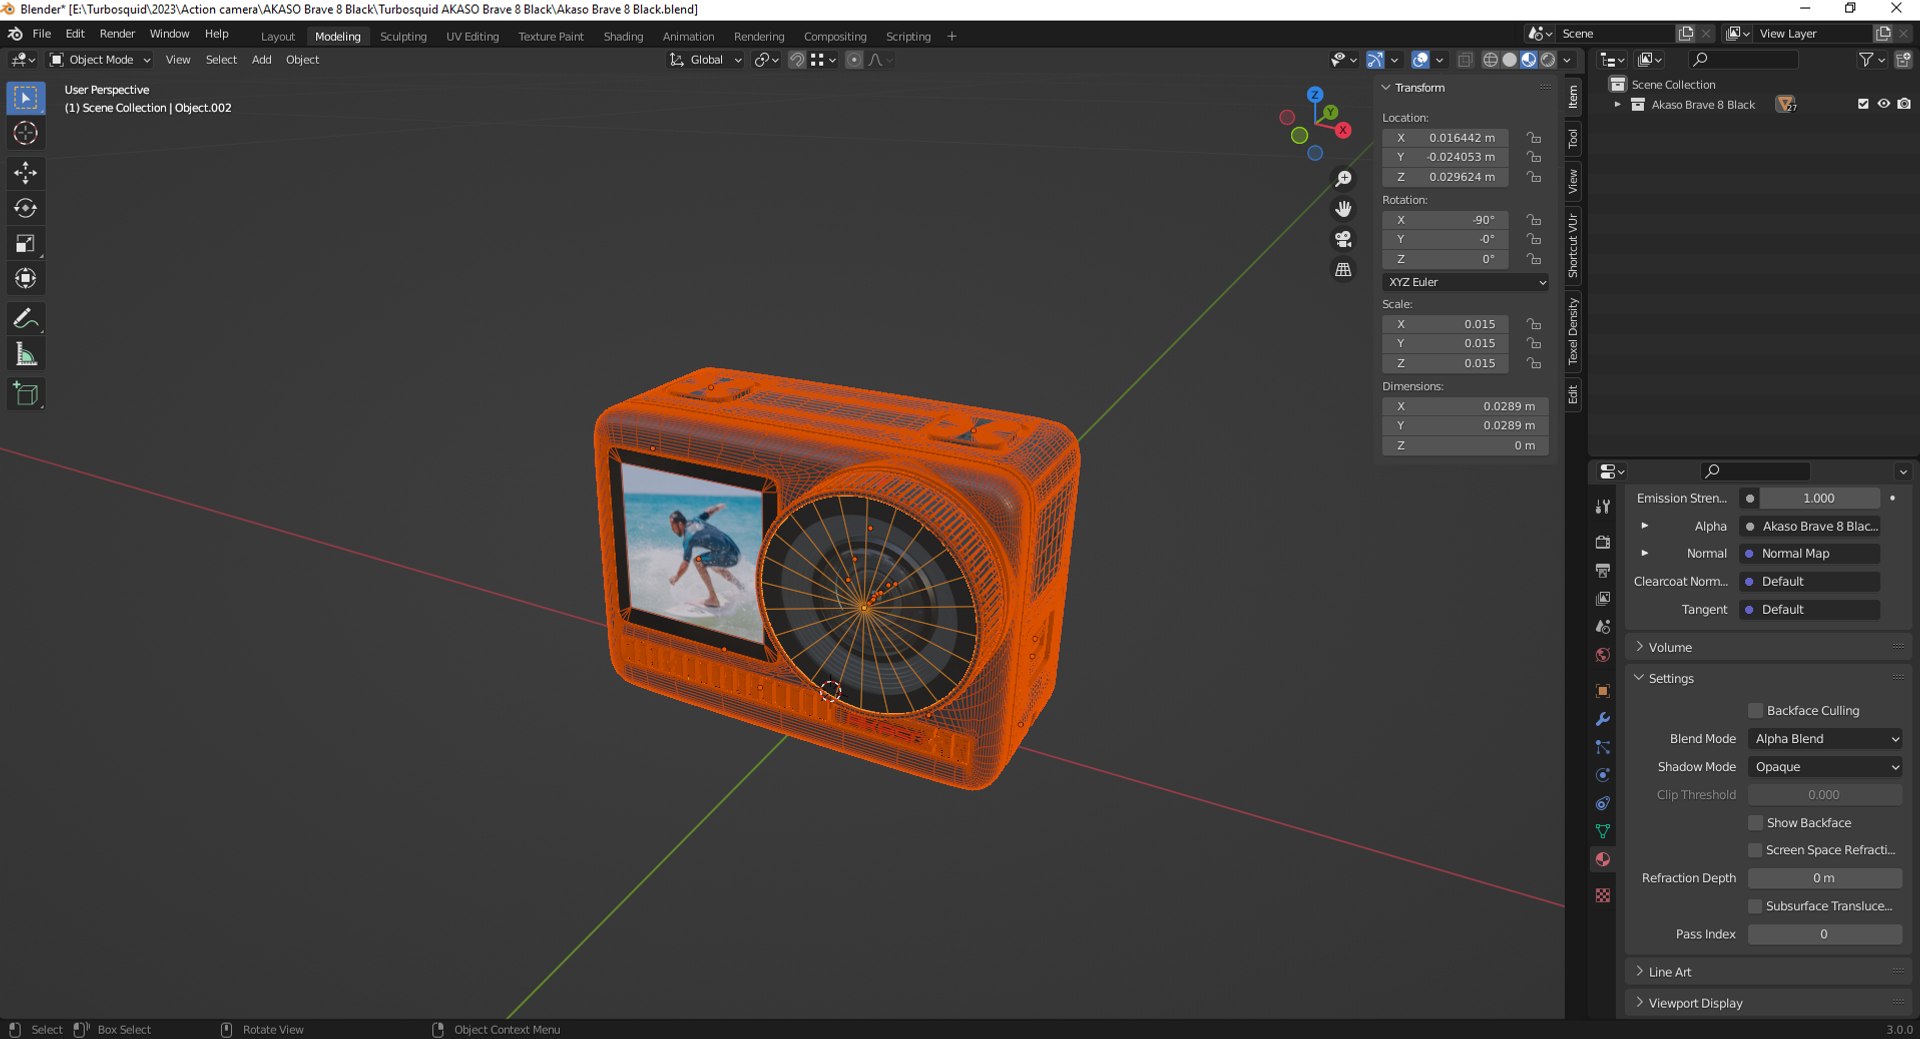Switch to the Shading workspace tab
The height and width of the screenshot is (1039, 1920).
[x=623, y=37]
